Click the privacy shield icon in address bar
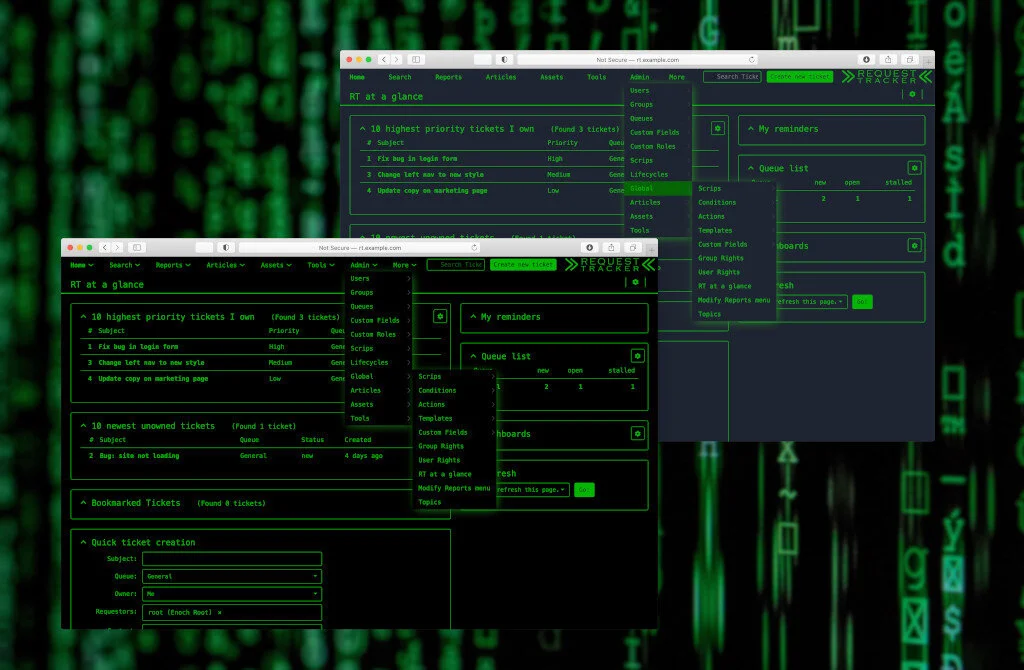 coord(225,247)
